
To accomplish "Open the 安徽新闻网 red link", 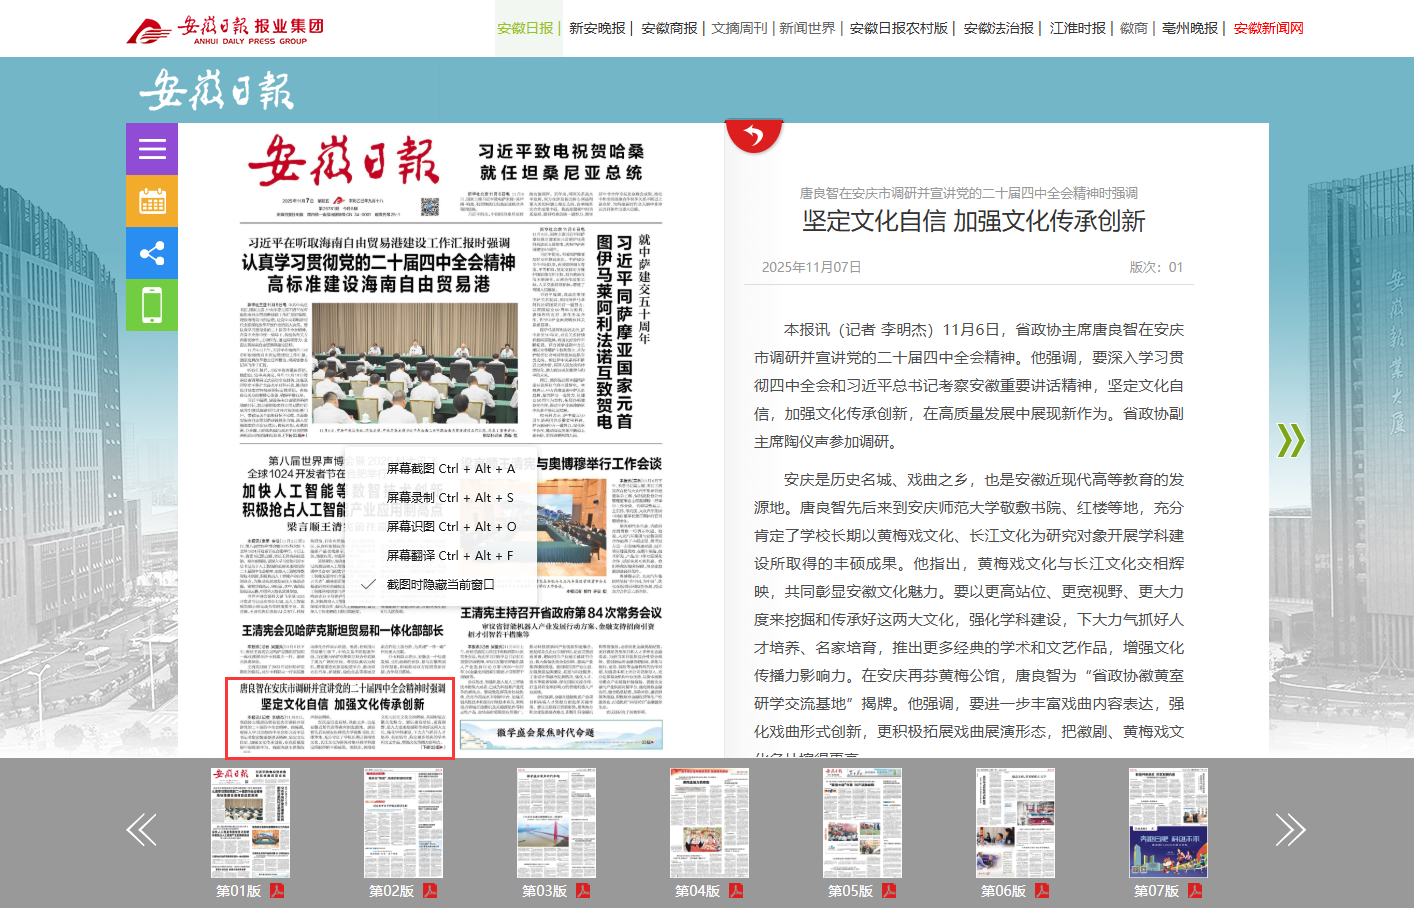I will coord(1268,28).
